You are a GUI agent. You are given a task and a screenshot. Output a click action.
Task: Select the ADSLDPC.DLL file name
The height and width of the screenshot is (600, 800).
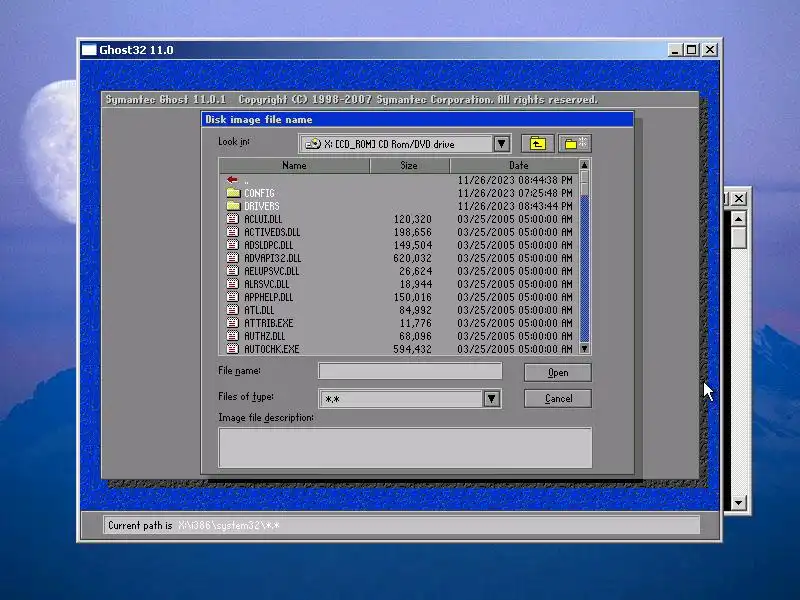tap(269, 245)
